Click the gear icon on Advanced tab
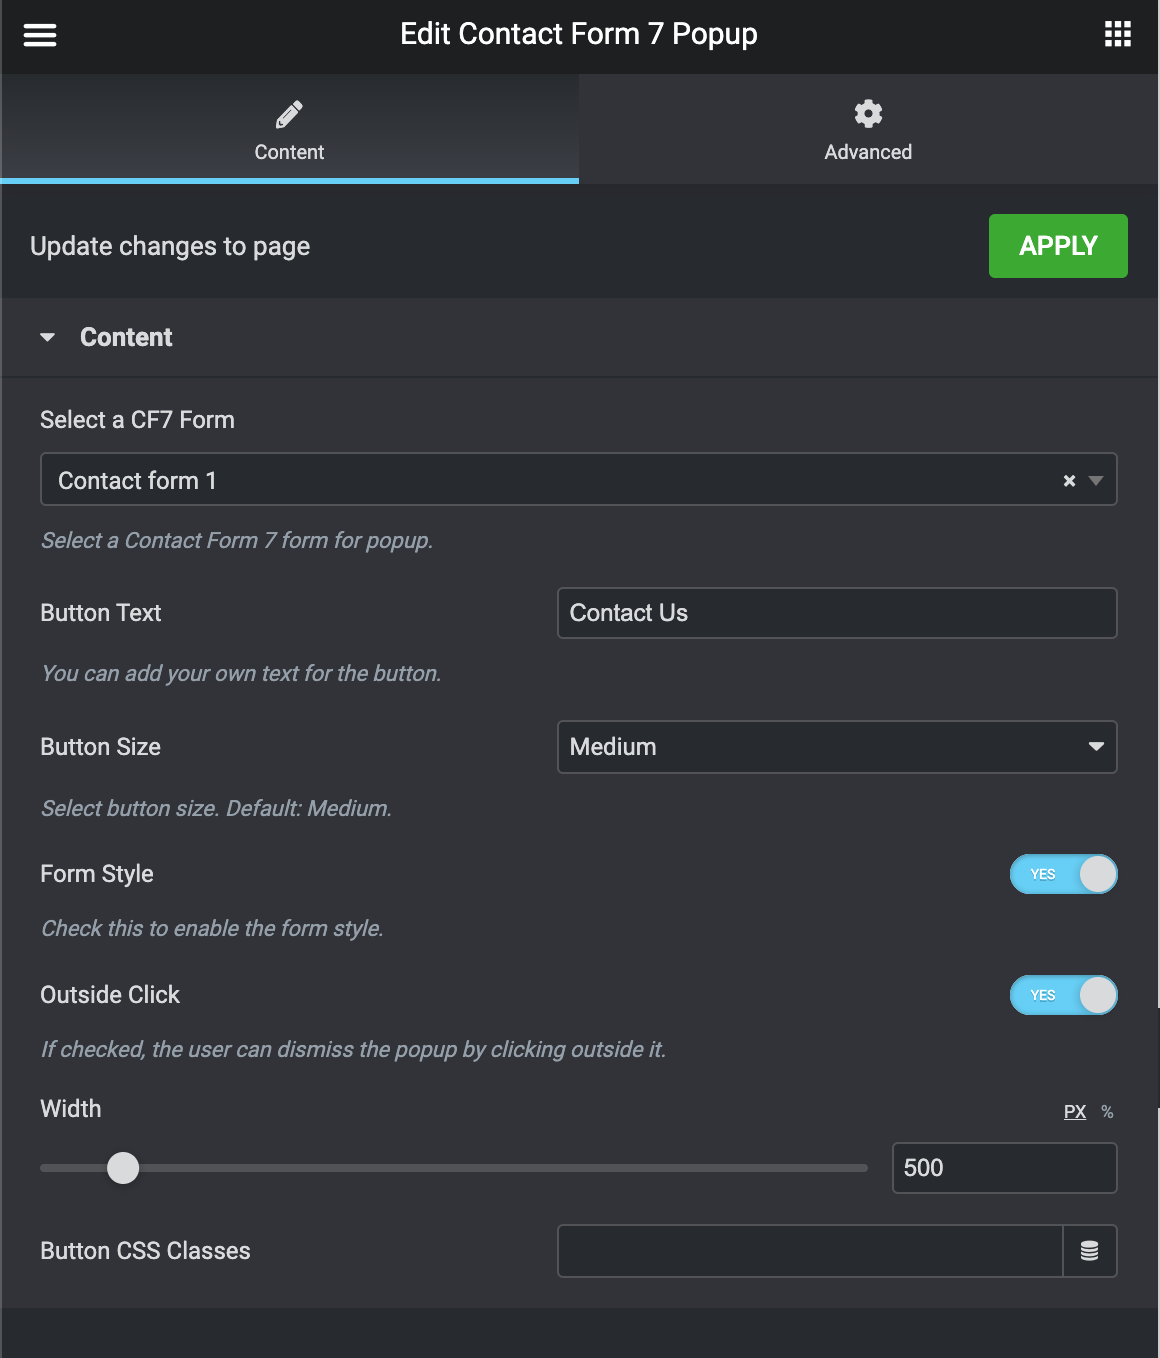The image size is (1160, 1358). click(868, 113)
